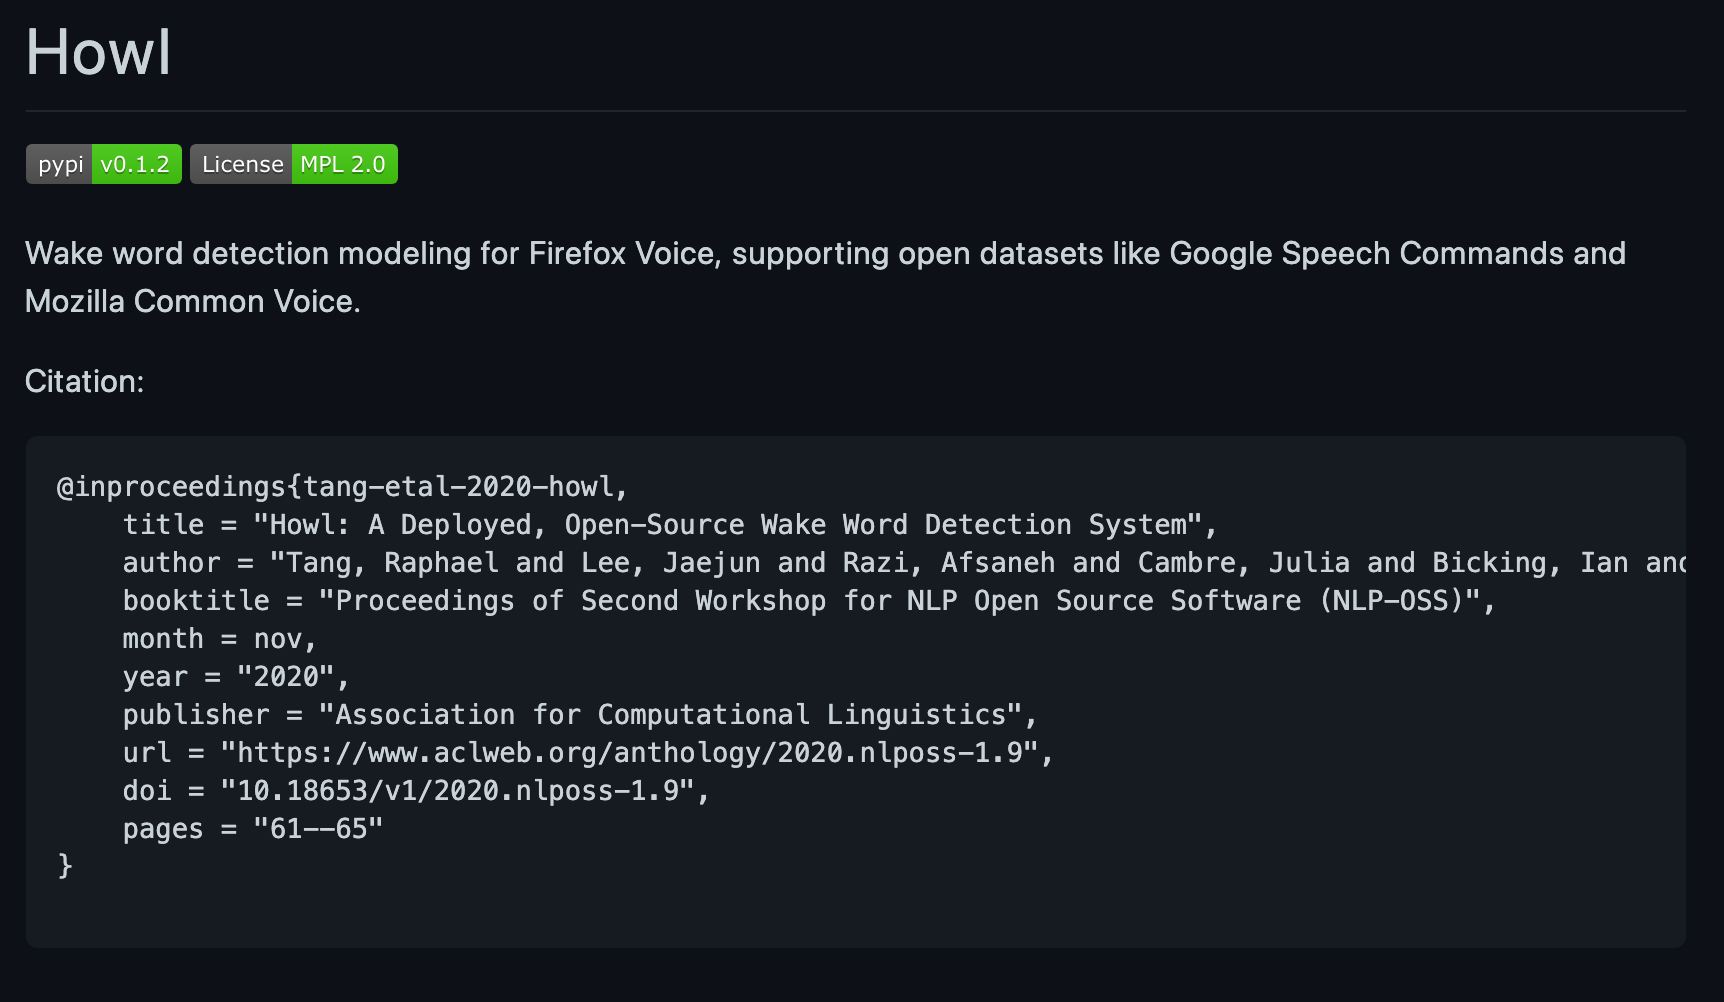The width and height of the screenshot is (1724, 1002).
Task: Click the Howl heading
Action: [x=98, y=52]
